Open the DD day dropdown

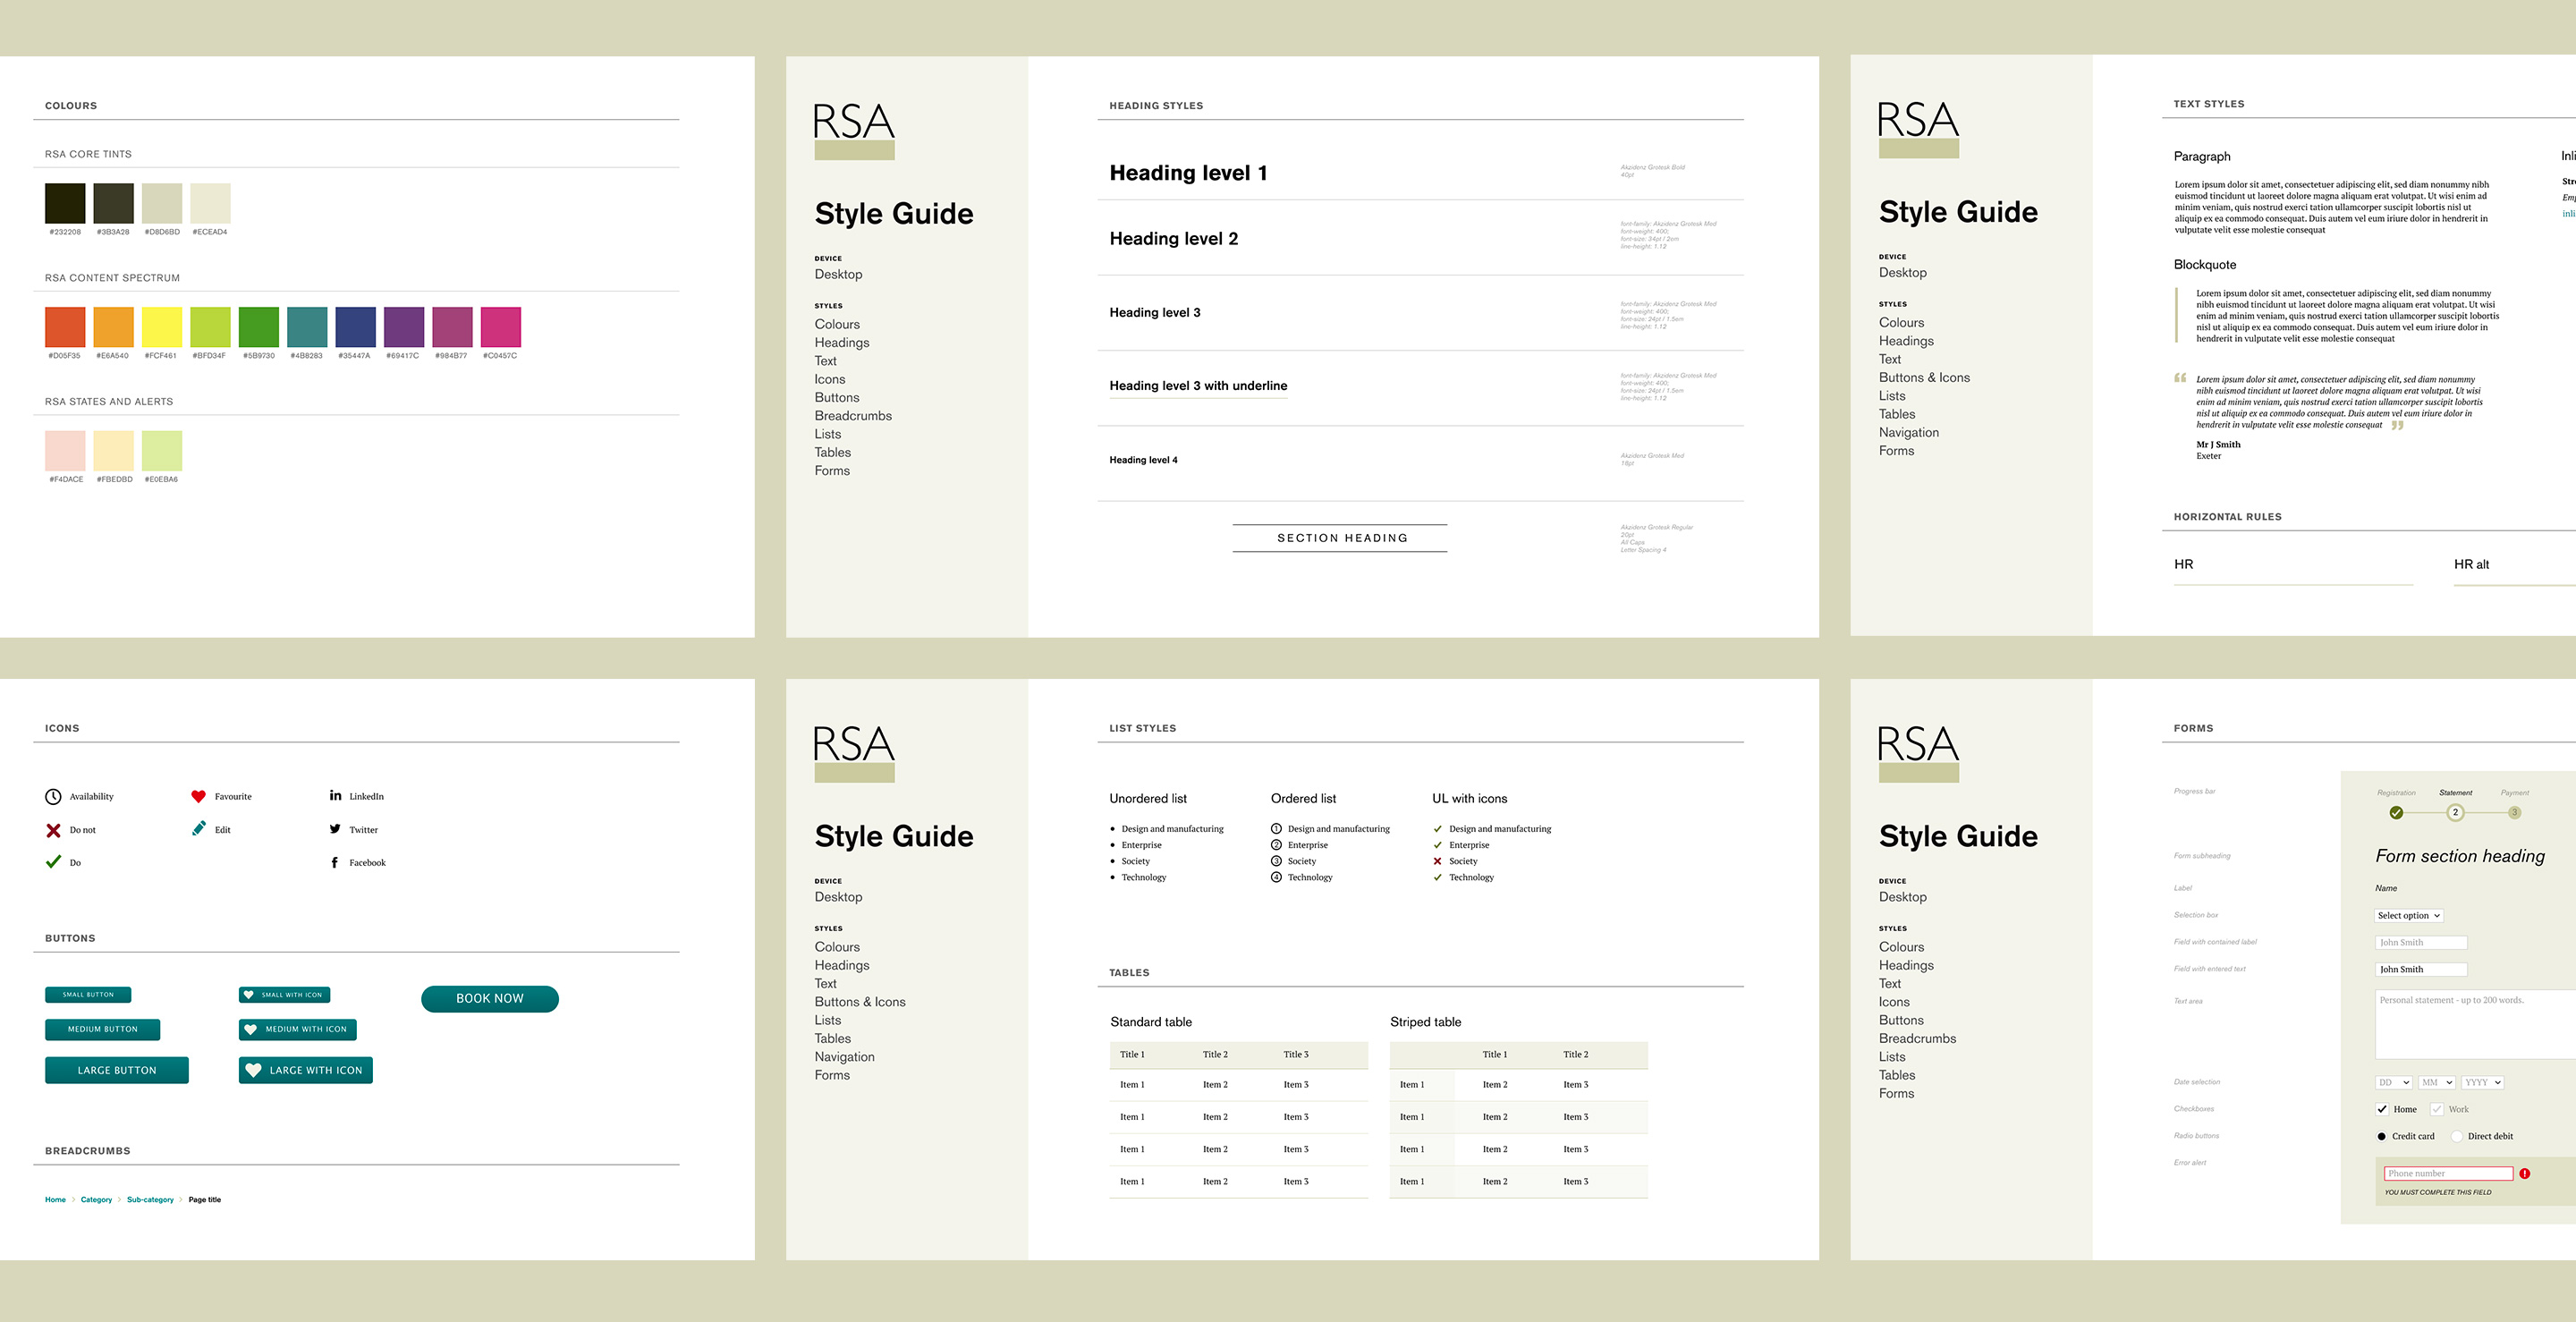click(x=2393, y=1082)
